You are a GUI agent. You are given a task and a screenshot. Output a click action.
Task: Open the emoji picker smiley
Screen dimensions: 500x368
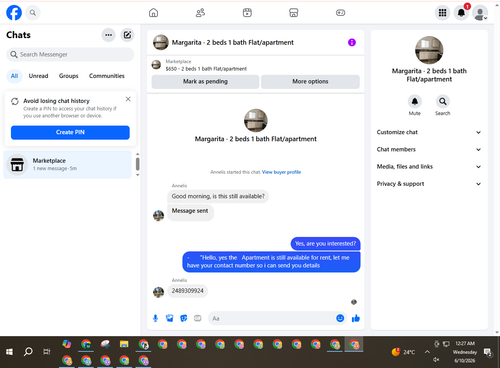(x=340, y=318)
